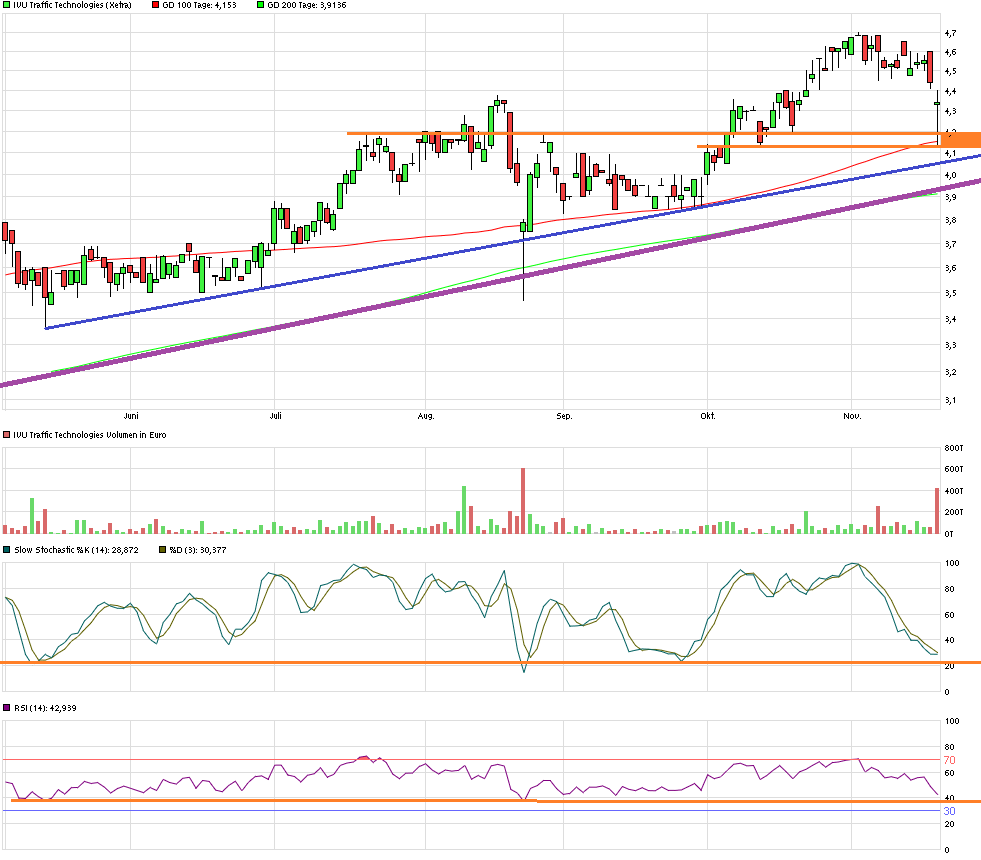Click the volume legend square icon
Viewport: 981px width, 860px height.
[6, 434]
